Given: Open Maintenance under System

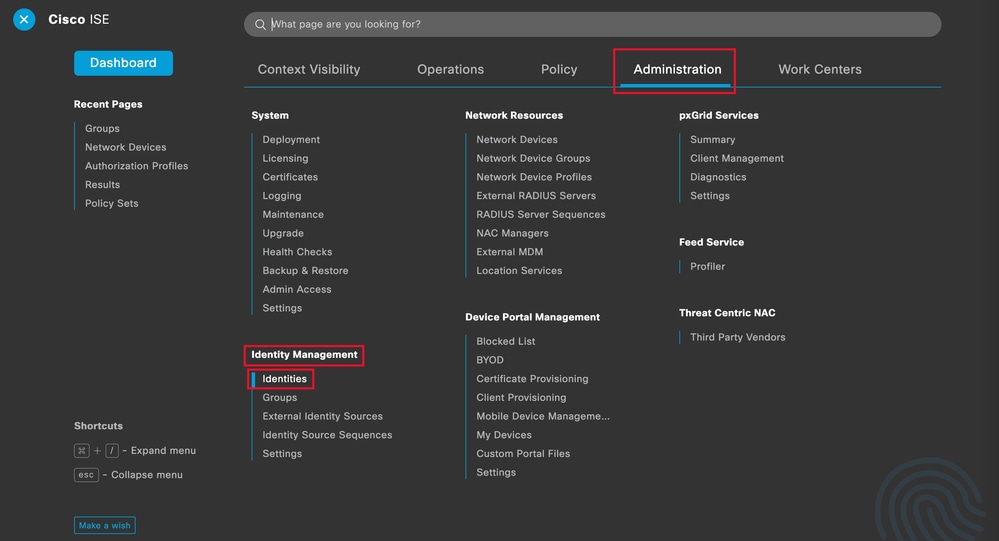Looking at the screenshot, I should (293, 215).
